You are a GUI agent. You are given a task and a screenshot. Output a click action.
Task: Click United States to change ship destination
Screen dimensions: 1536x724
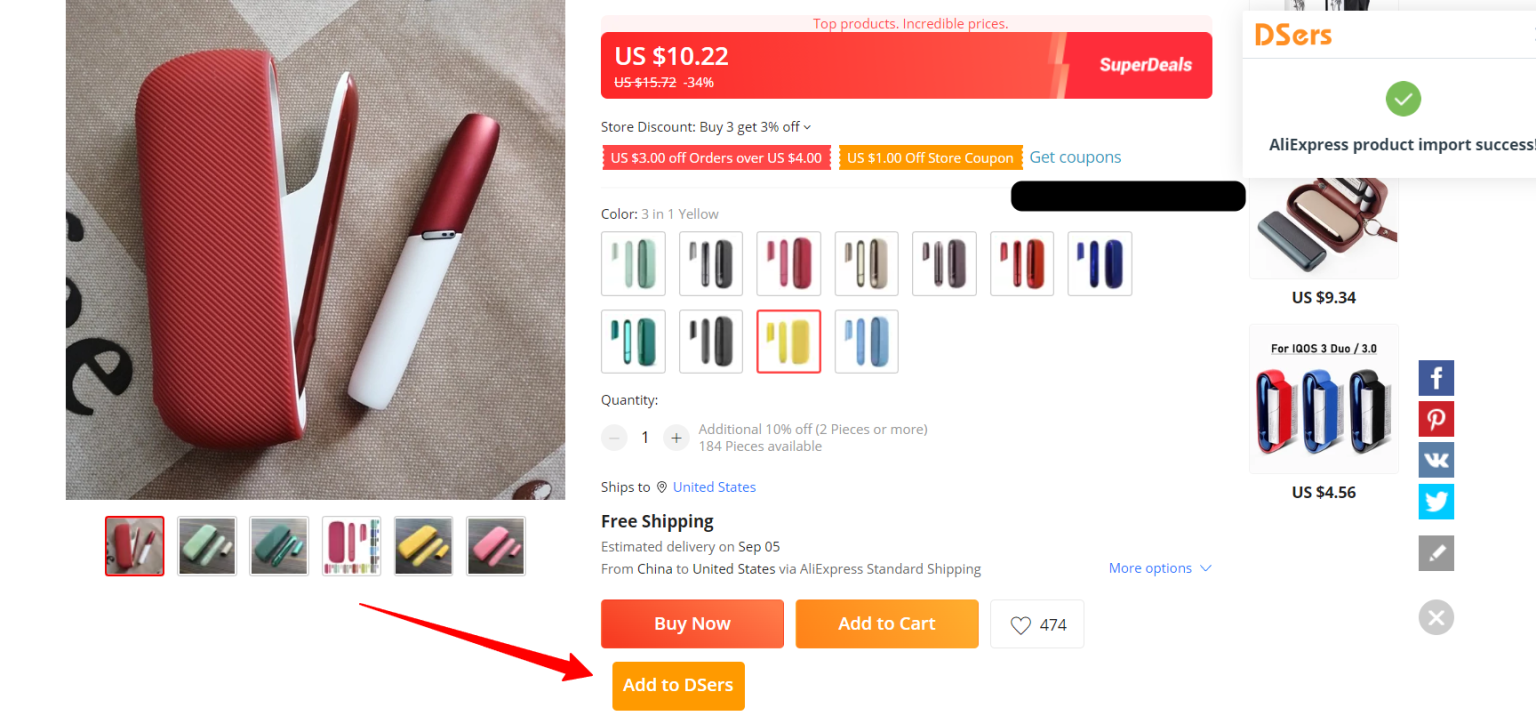click(x=714, y=487)
